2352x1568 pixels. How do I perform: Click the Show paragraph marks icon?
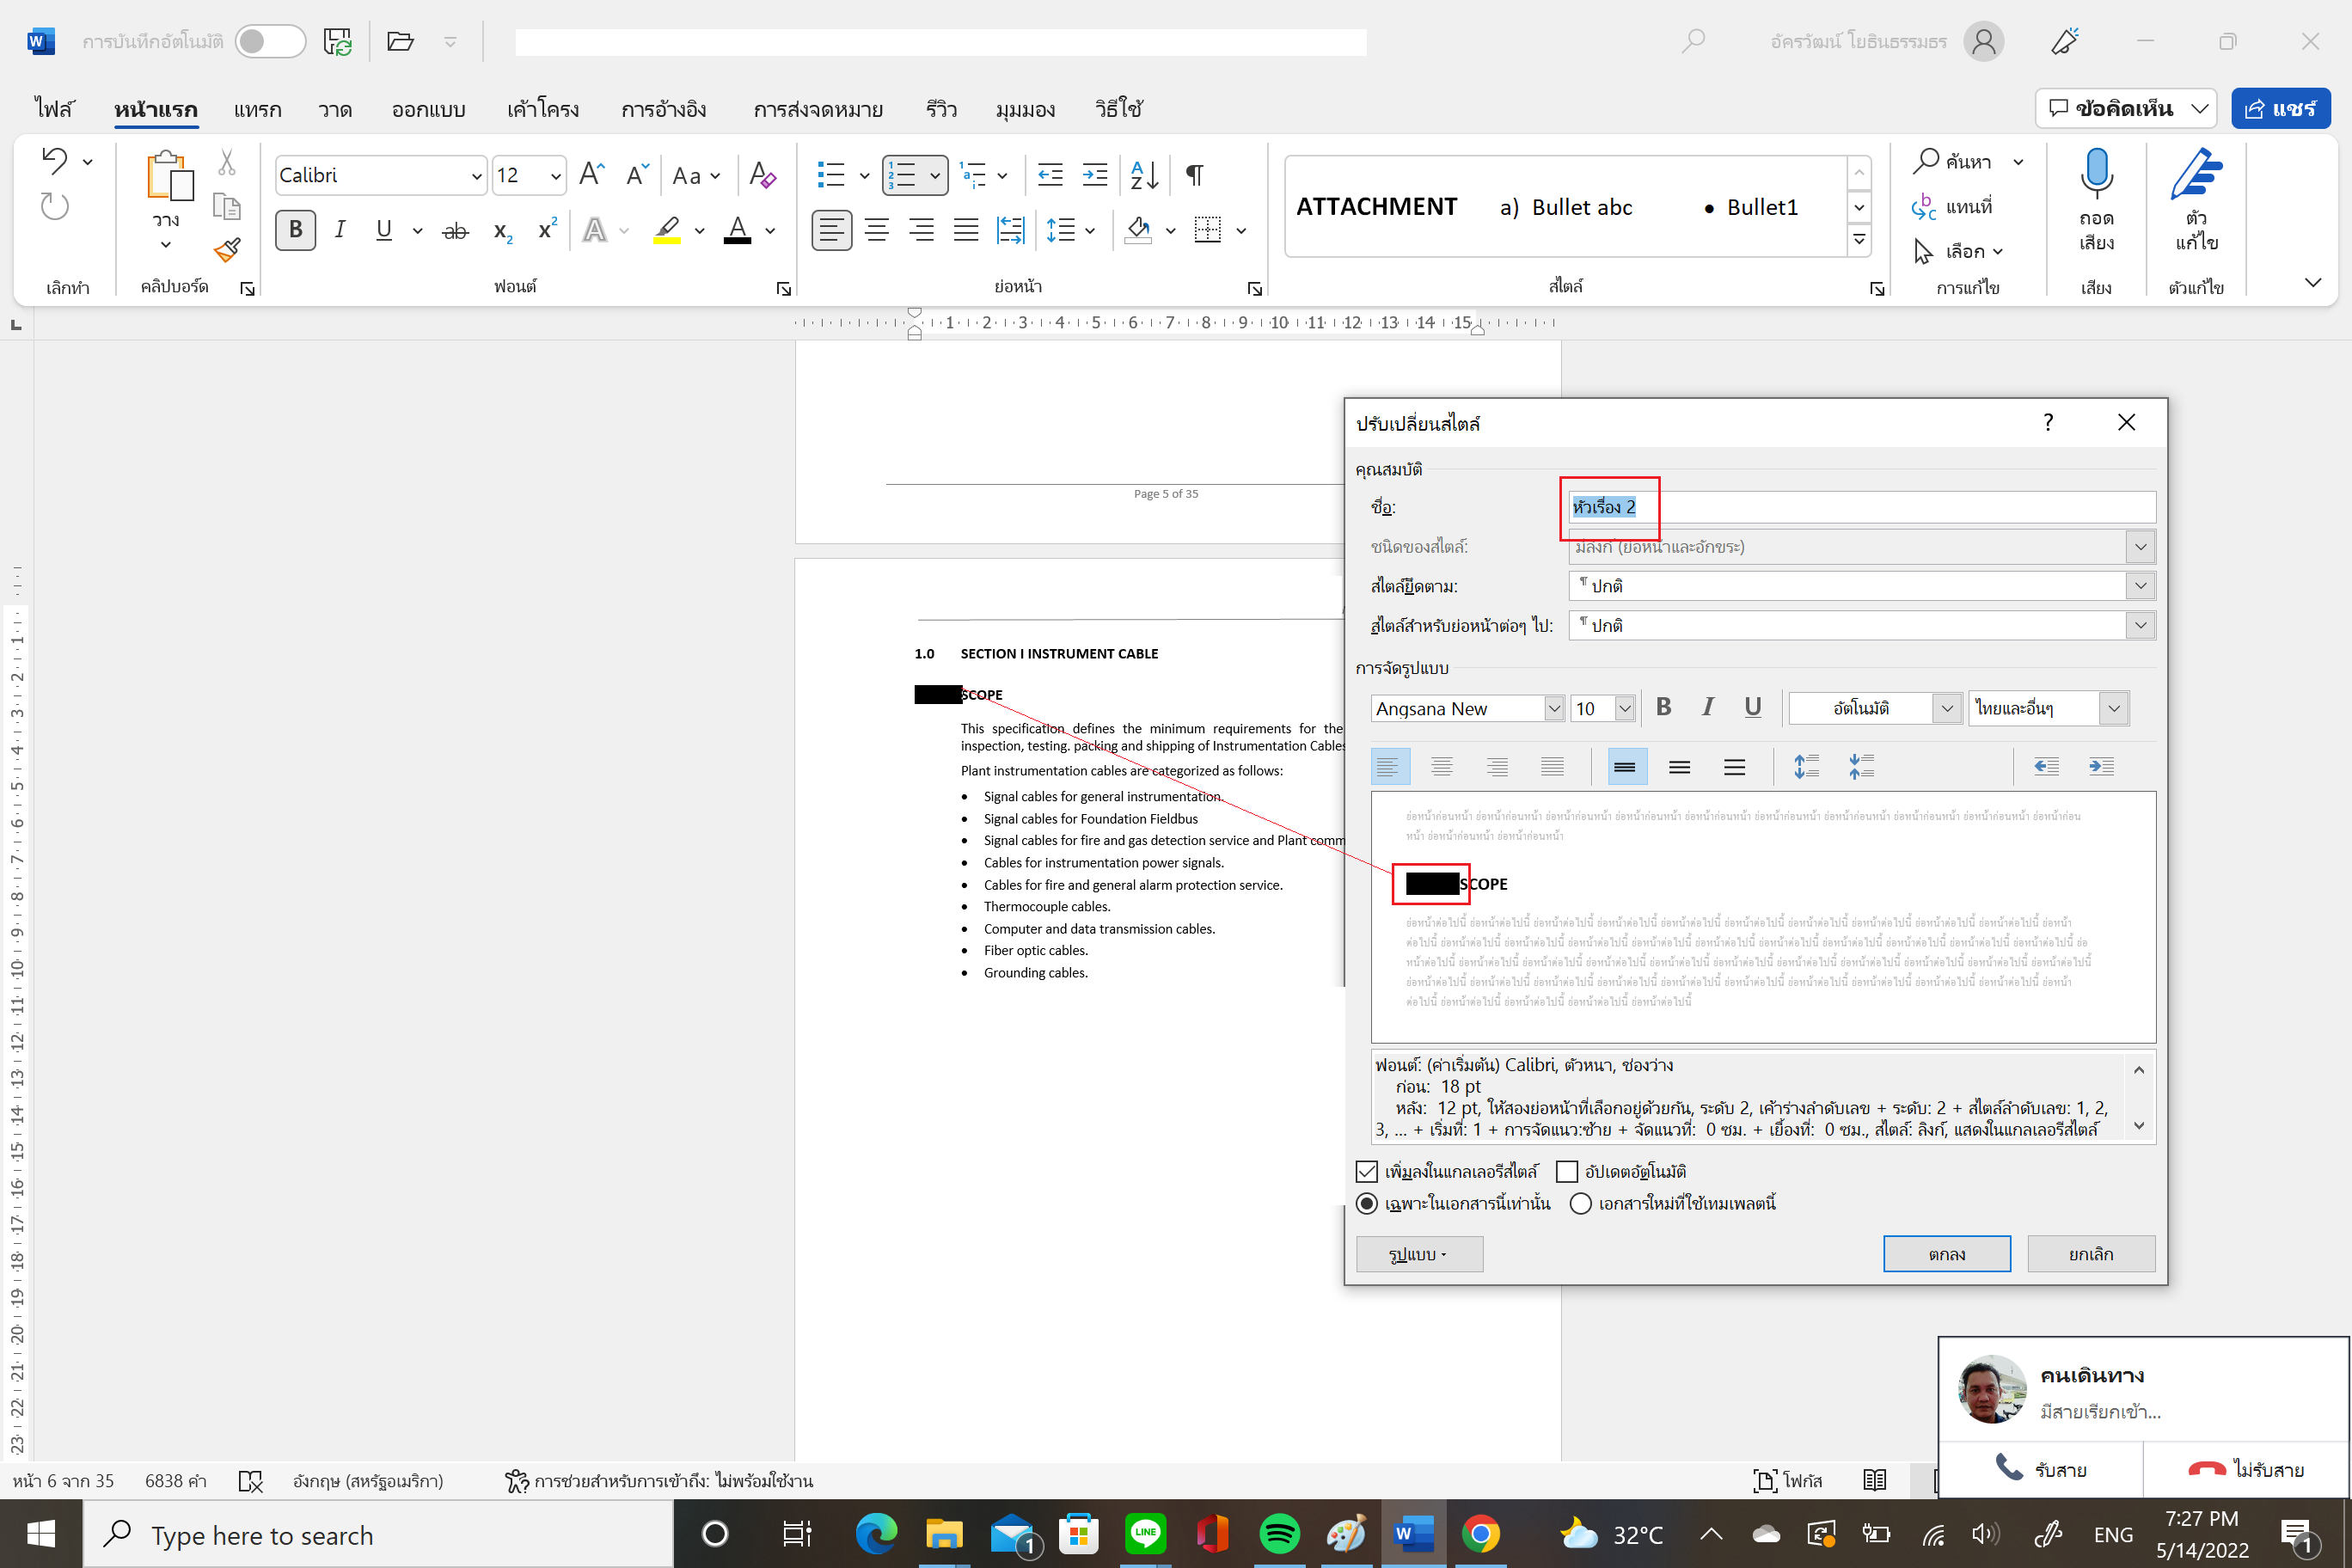1194,175
